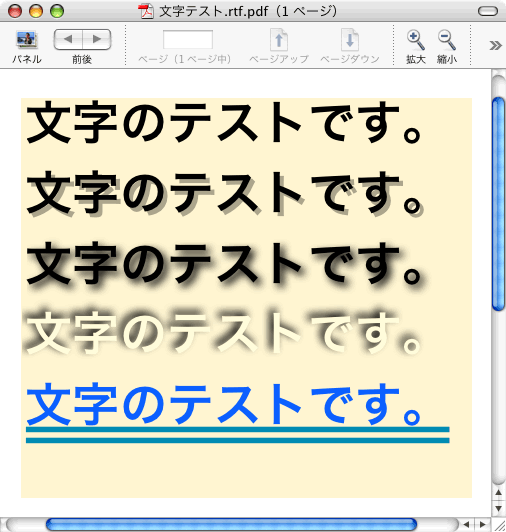The image size is (506, 532).
Task: Zoom out with 縮小 magnifier
Action: click(x=447, y=40)
